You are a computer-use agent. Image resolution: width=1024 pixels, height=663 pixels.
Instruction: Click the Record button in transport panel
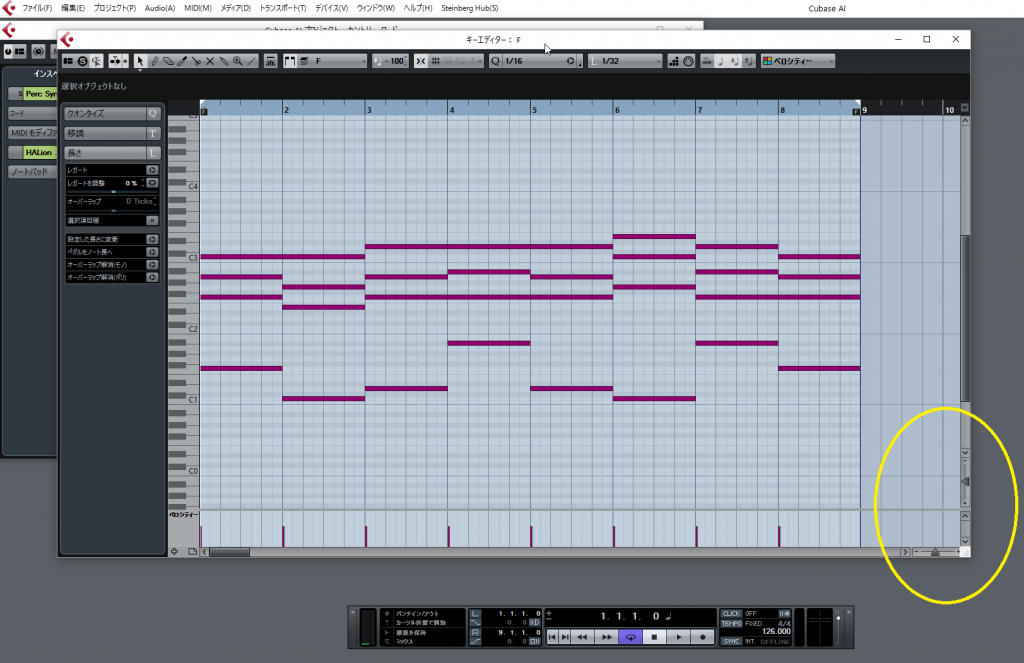pyautogui.click(x=703, y=637)
